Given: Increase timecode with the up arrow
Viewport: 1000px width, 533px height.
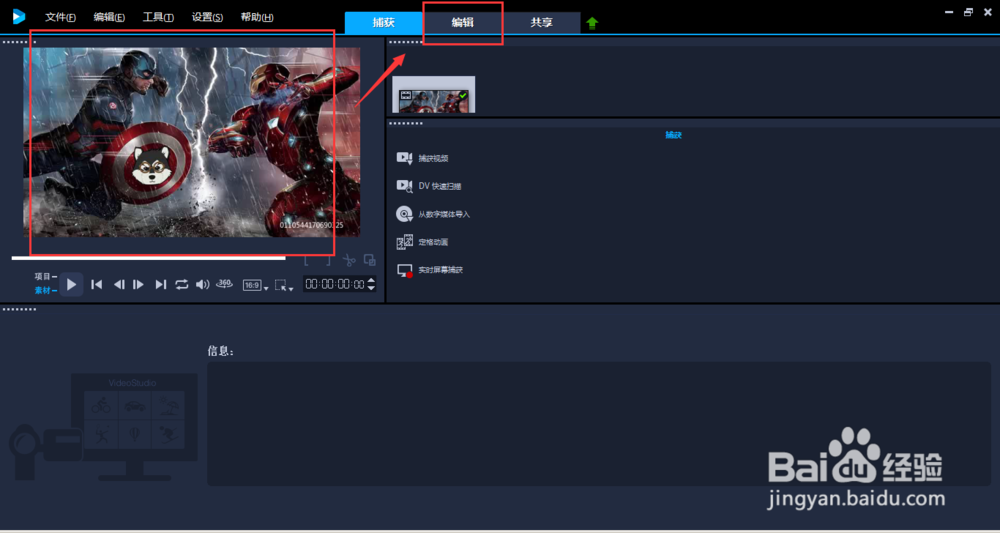Looking at the screenshot, I should pyautogui.click(x=372, y=280).
